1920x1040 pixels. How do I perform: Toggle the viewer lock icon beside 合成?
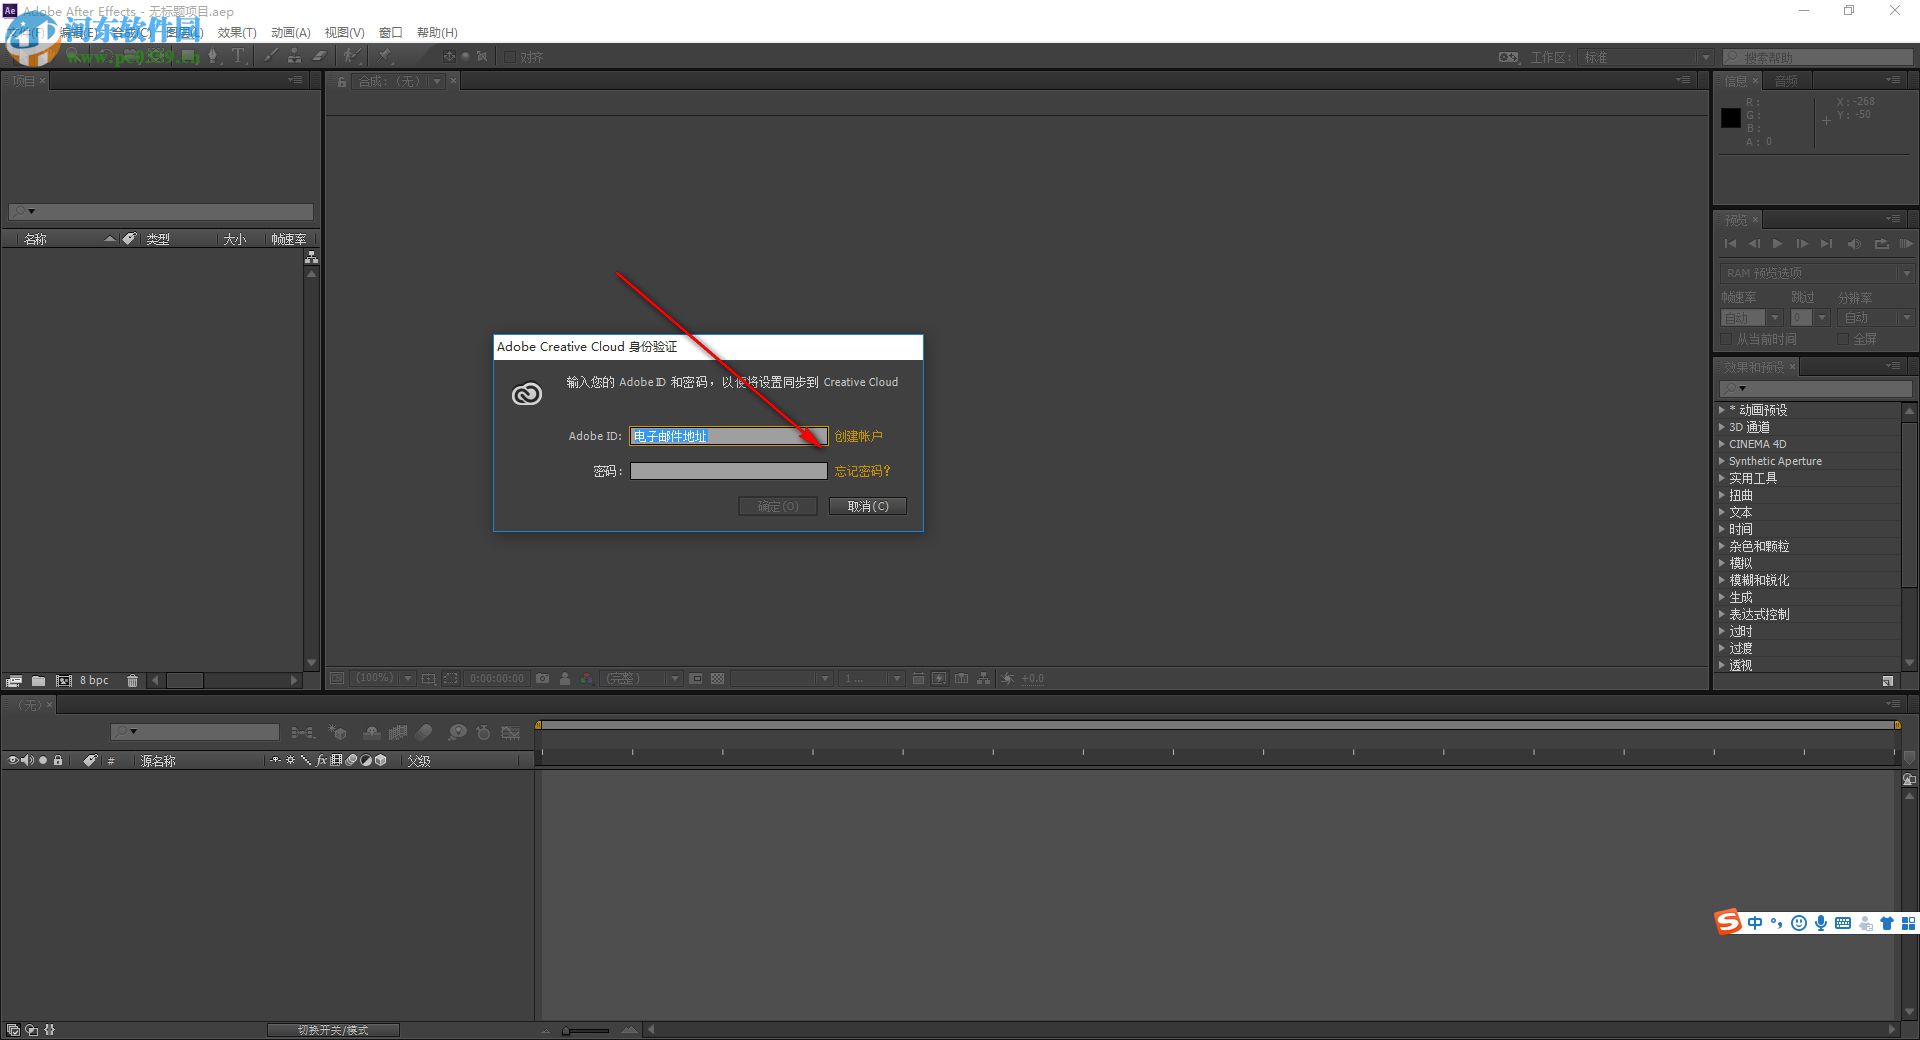[342, 81]
